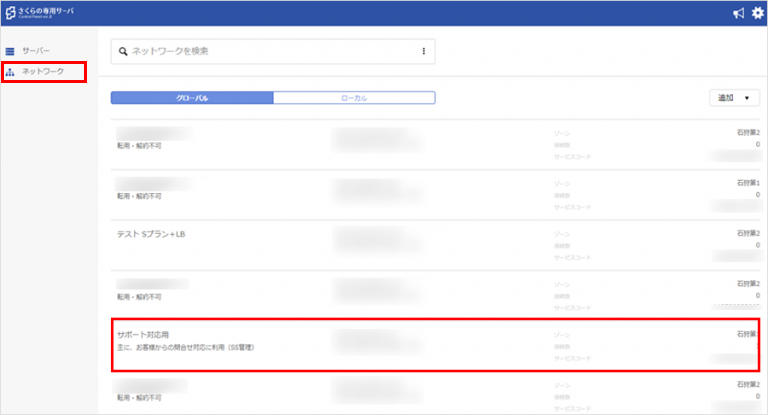
Task: Switch to the グローバル tab
Action: [x=191, y=98]
